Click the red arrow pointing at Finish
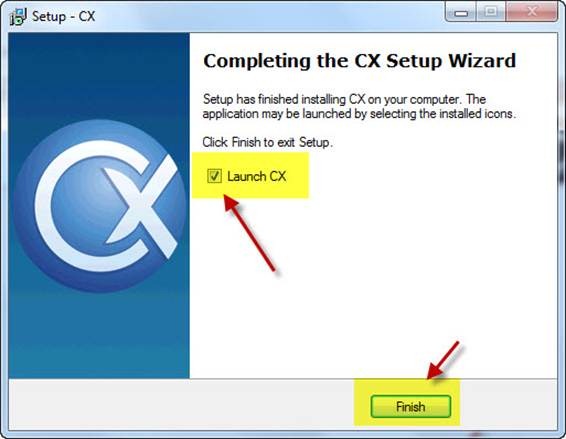566x439 pixels. pyautogui.click(x=443, y=360)
